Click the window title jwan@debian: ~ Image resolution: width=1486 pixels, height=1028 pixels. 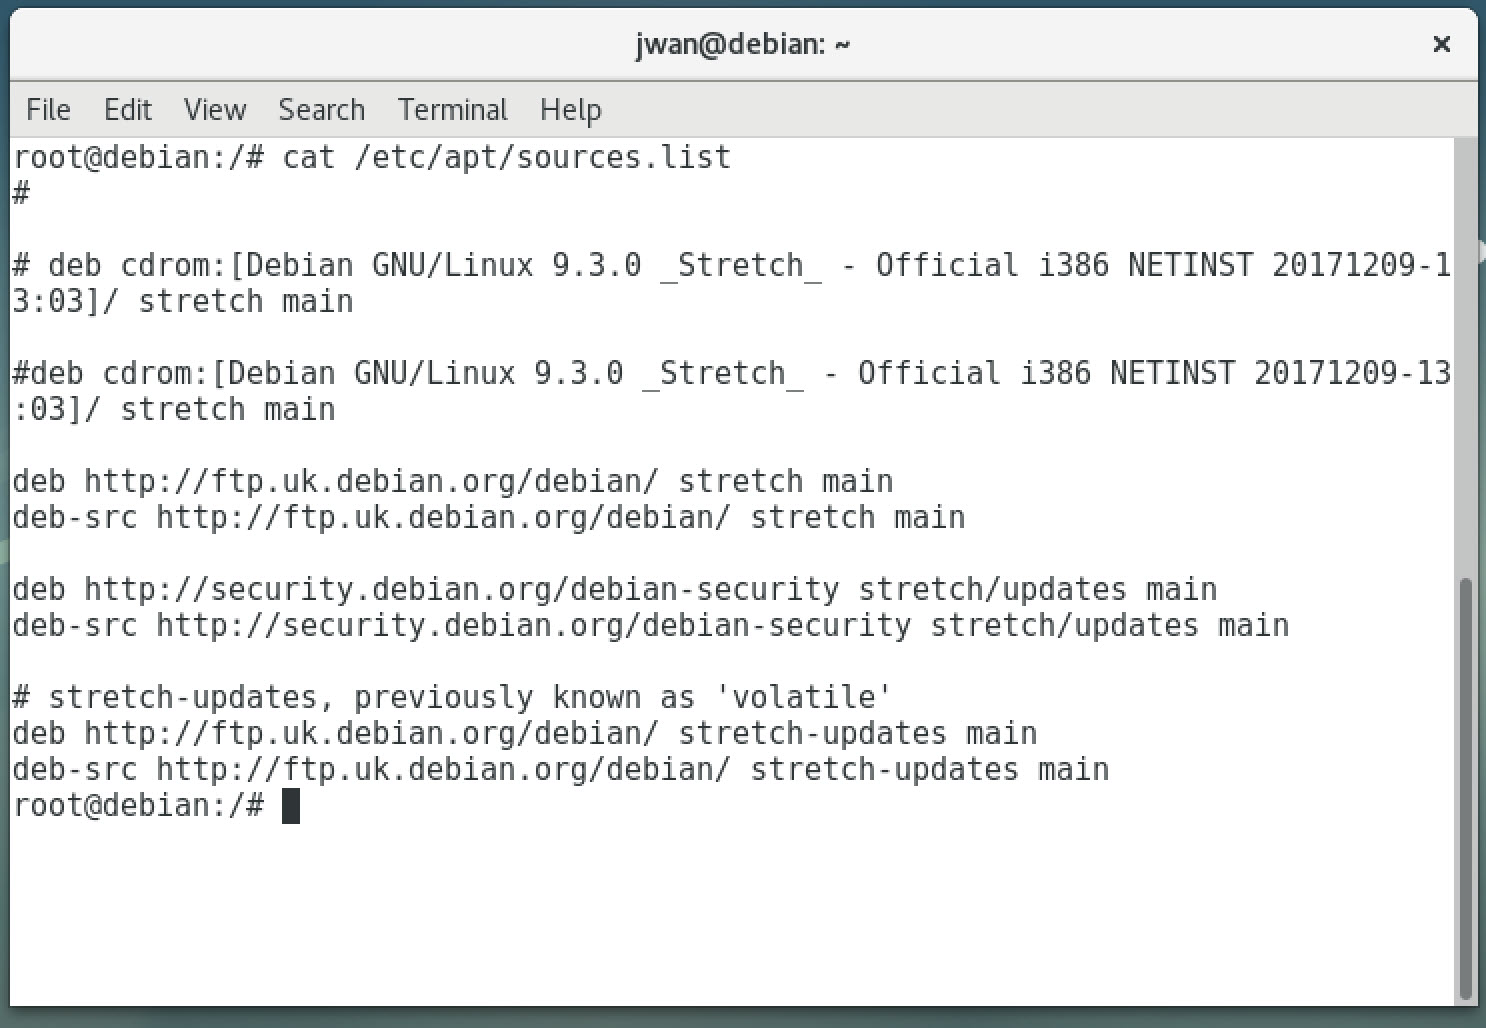click(x=741, y=44)
